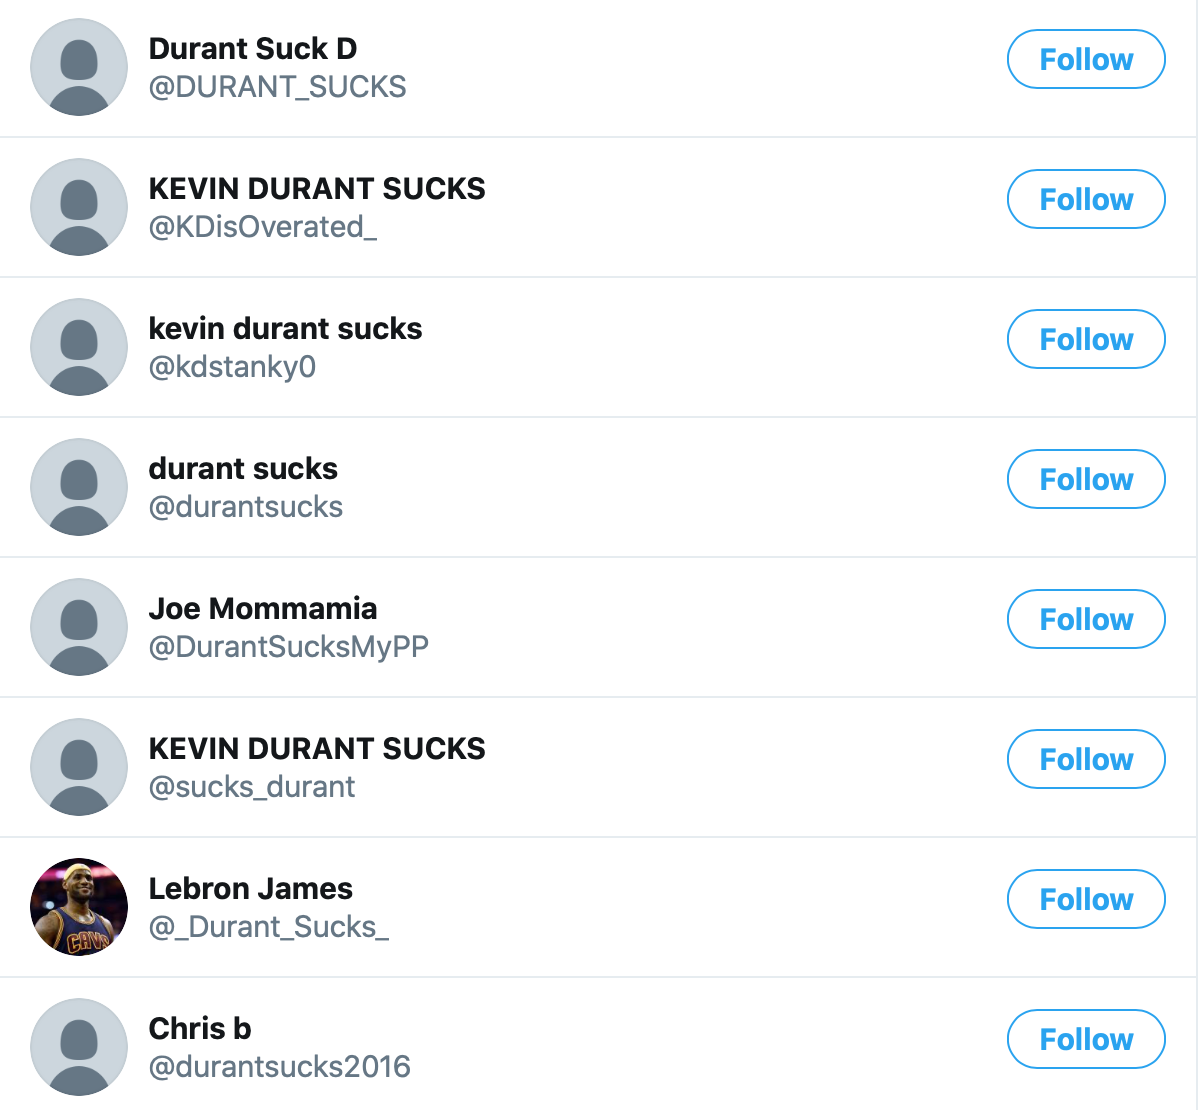Follow Chris b

click(1086, 1039)
